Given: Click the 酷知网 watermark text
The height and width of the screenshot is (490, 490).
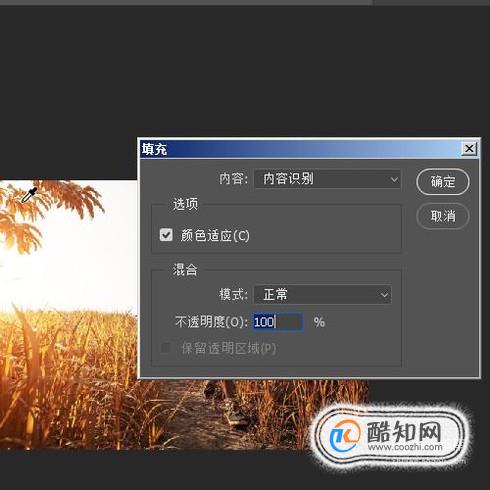Looking at the screenshot, I should tap(404, 431).
